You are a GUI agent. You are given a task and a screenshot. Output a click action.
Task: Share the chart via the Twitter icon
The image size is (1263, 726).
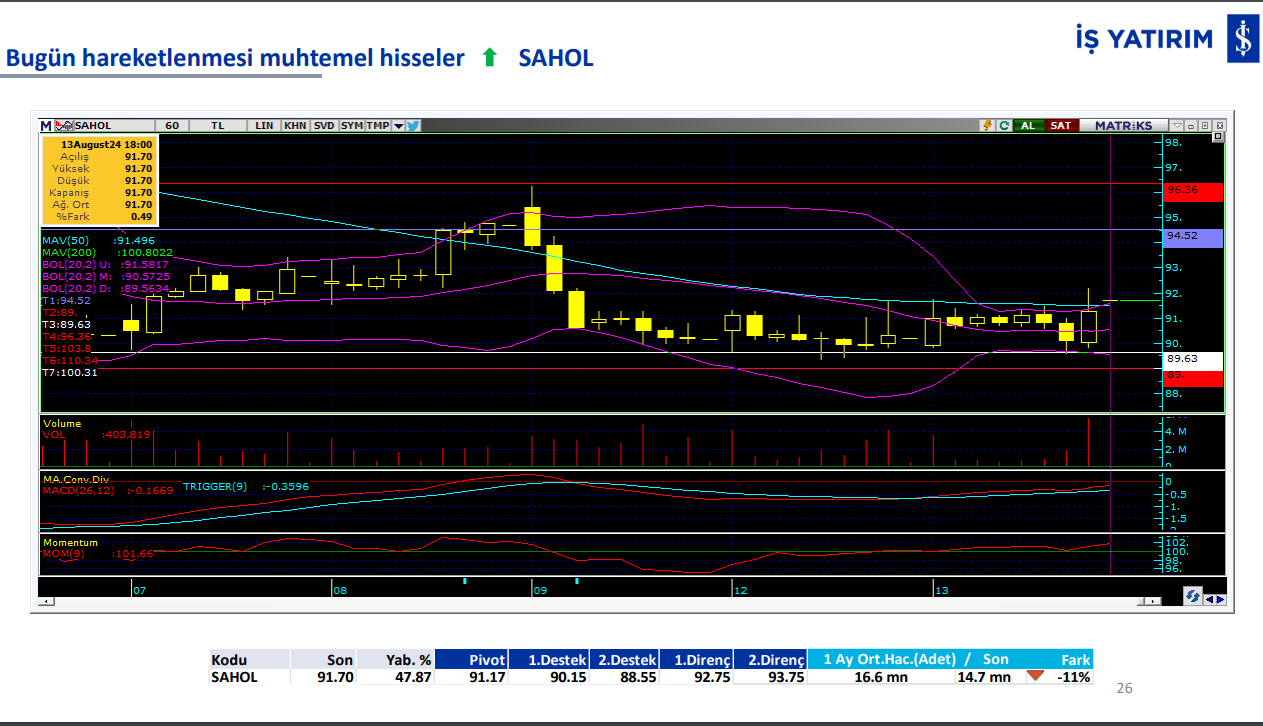(413, 125)
